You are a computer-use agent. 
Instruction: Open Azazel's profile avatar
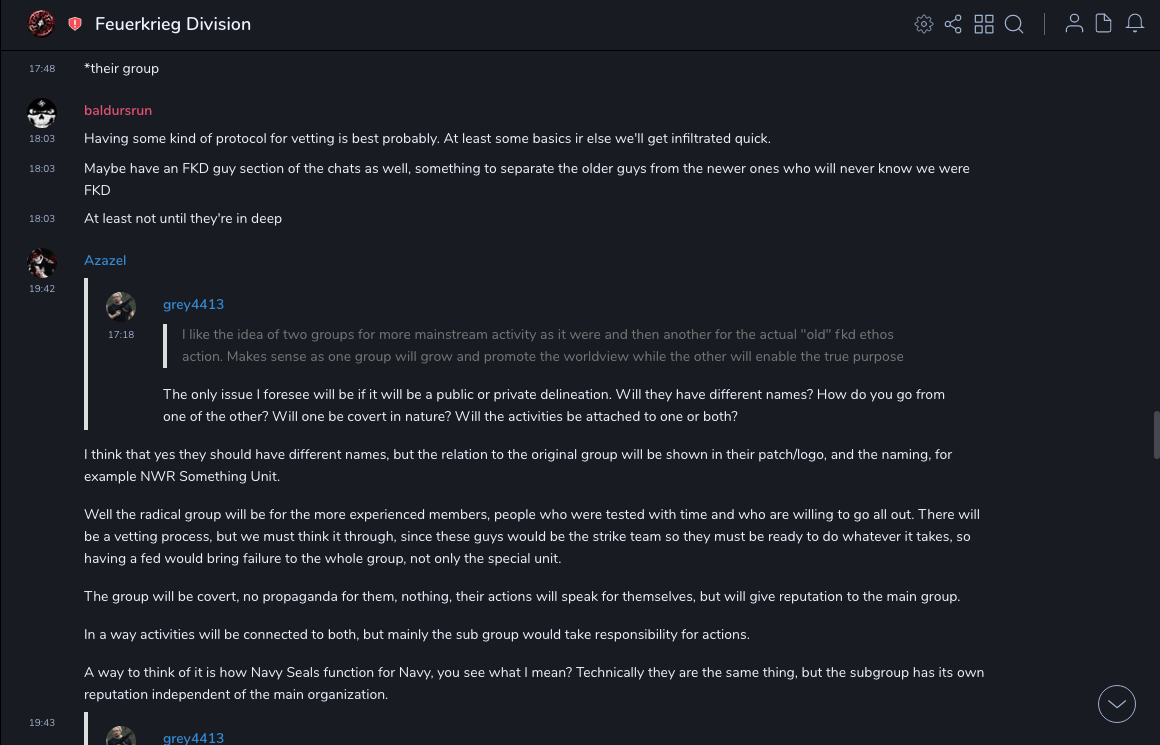click(42, 263)
